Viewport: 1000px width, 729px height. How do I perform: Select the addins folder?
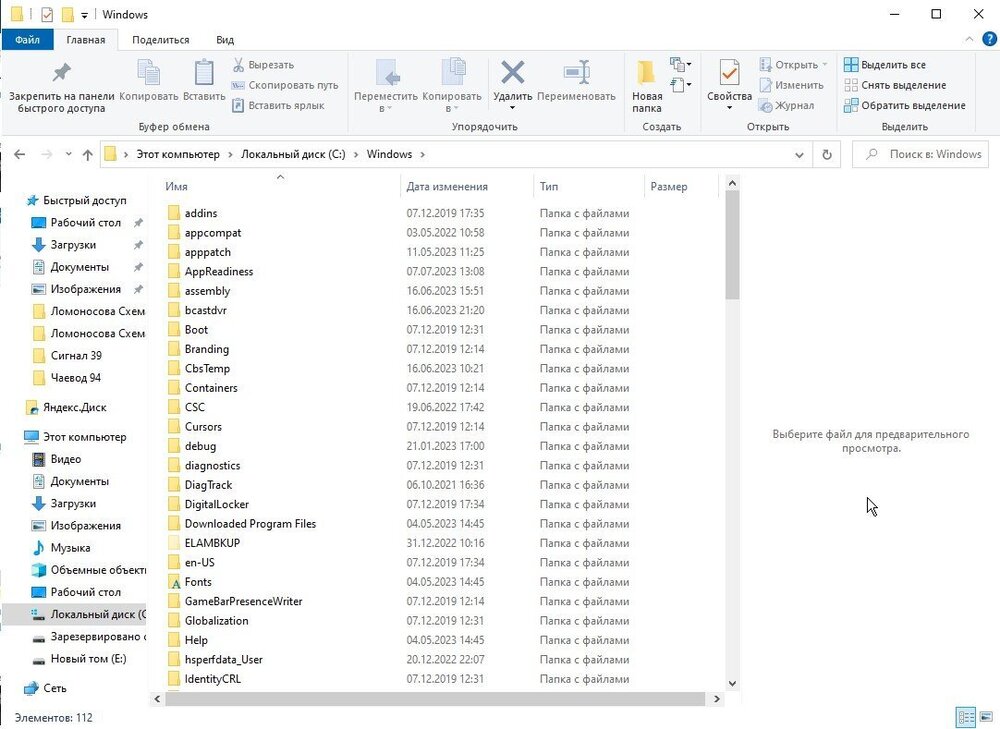pyautogui.click(x=201, y=213)
